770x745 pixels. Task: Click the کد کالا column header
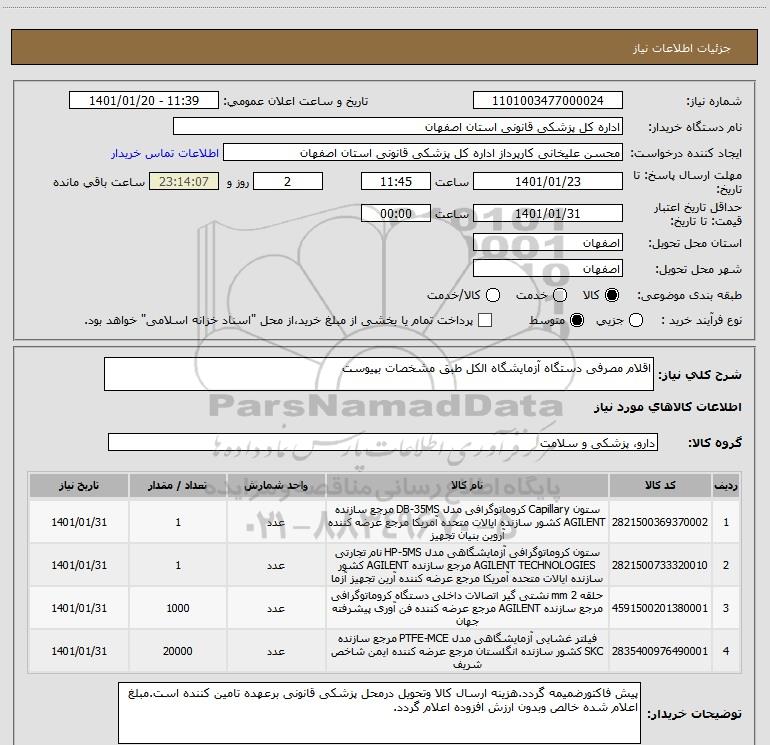(660, 485)
